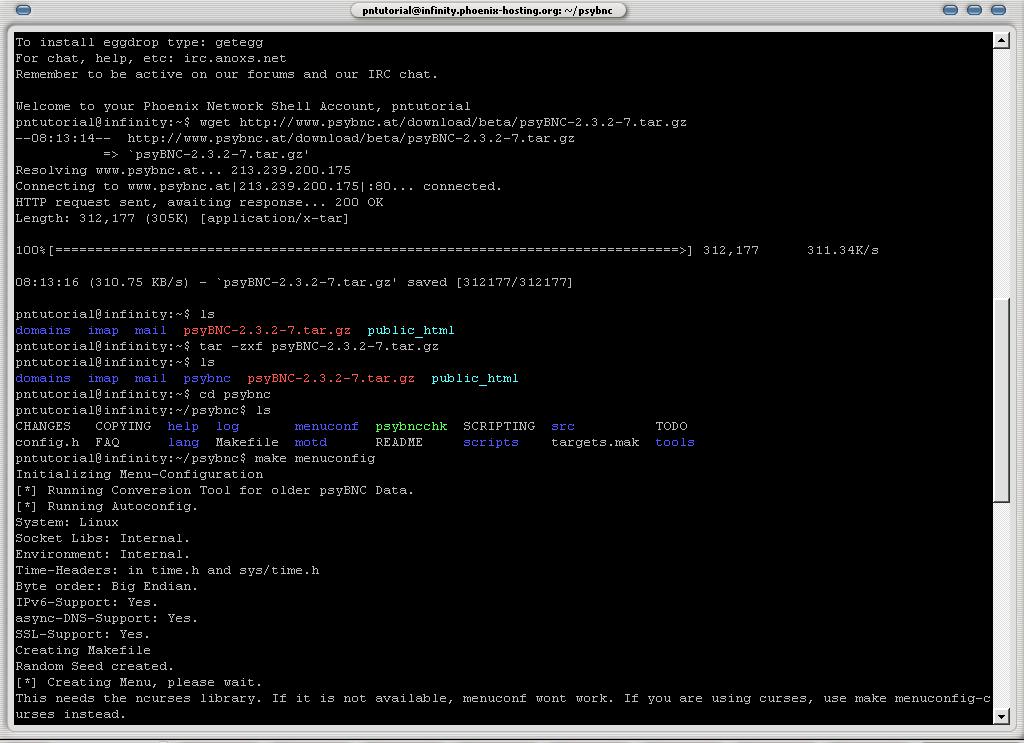Click the "tar -zxf" command text
Viewport: 1024px width, 743px height.
231,347
